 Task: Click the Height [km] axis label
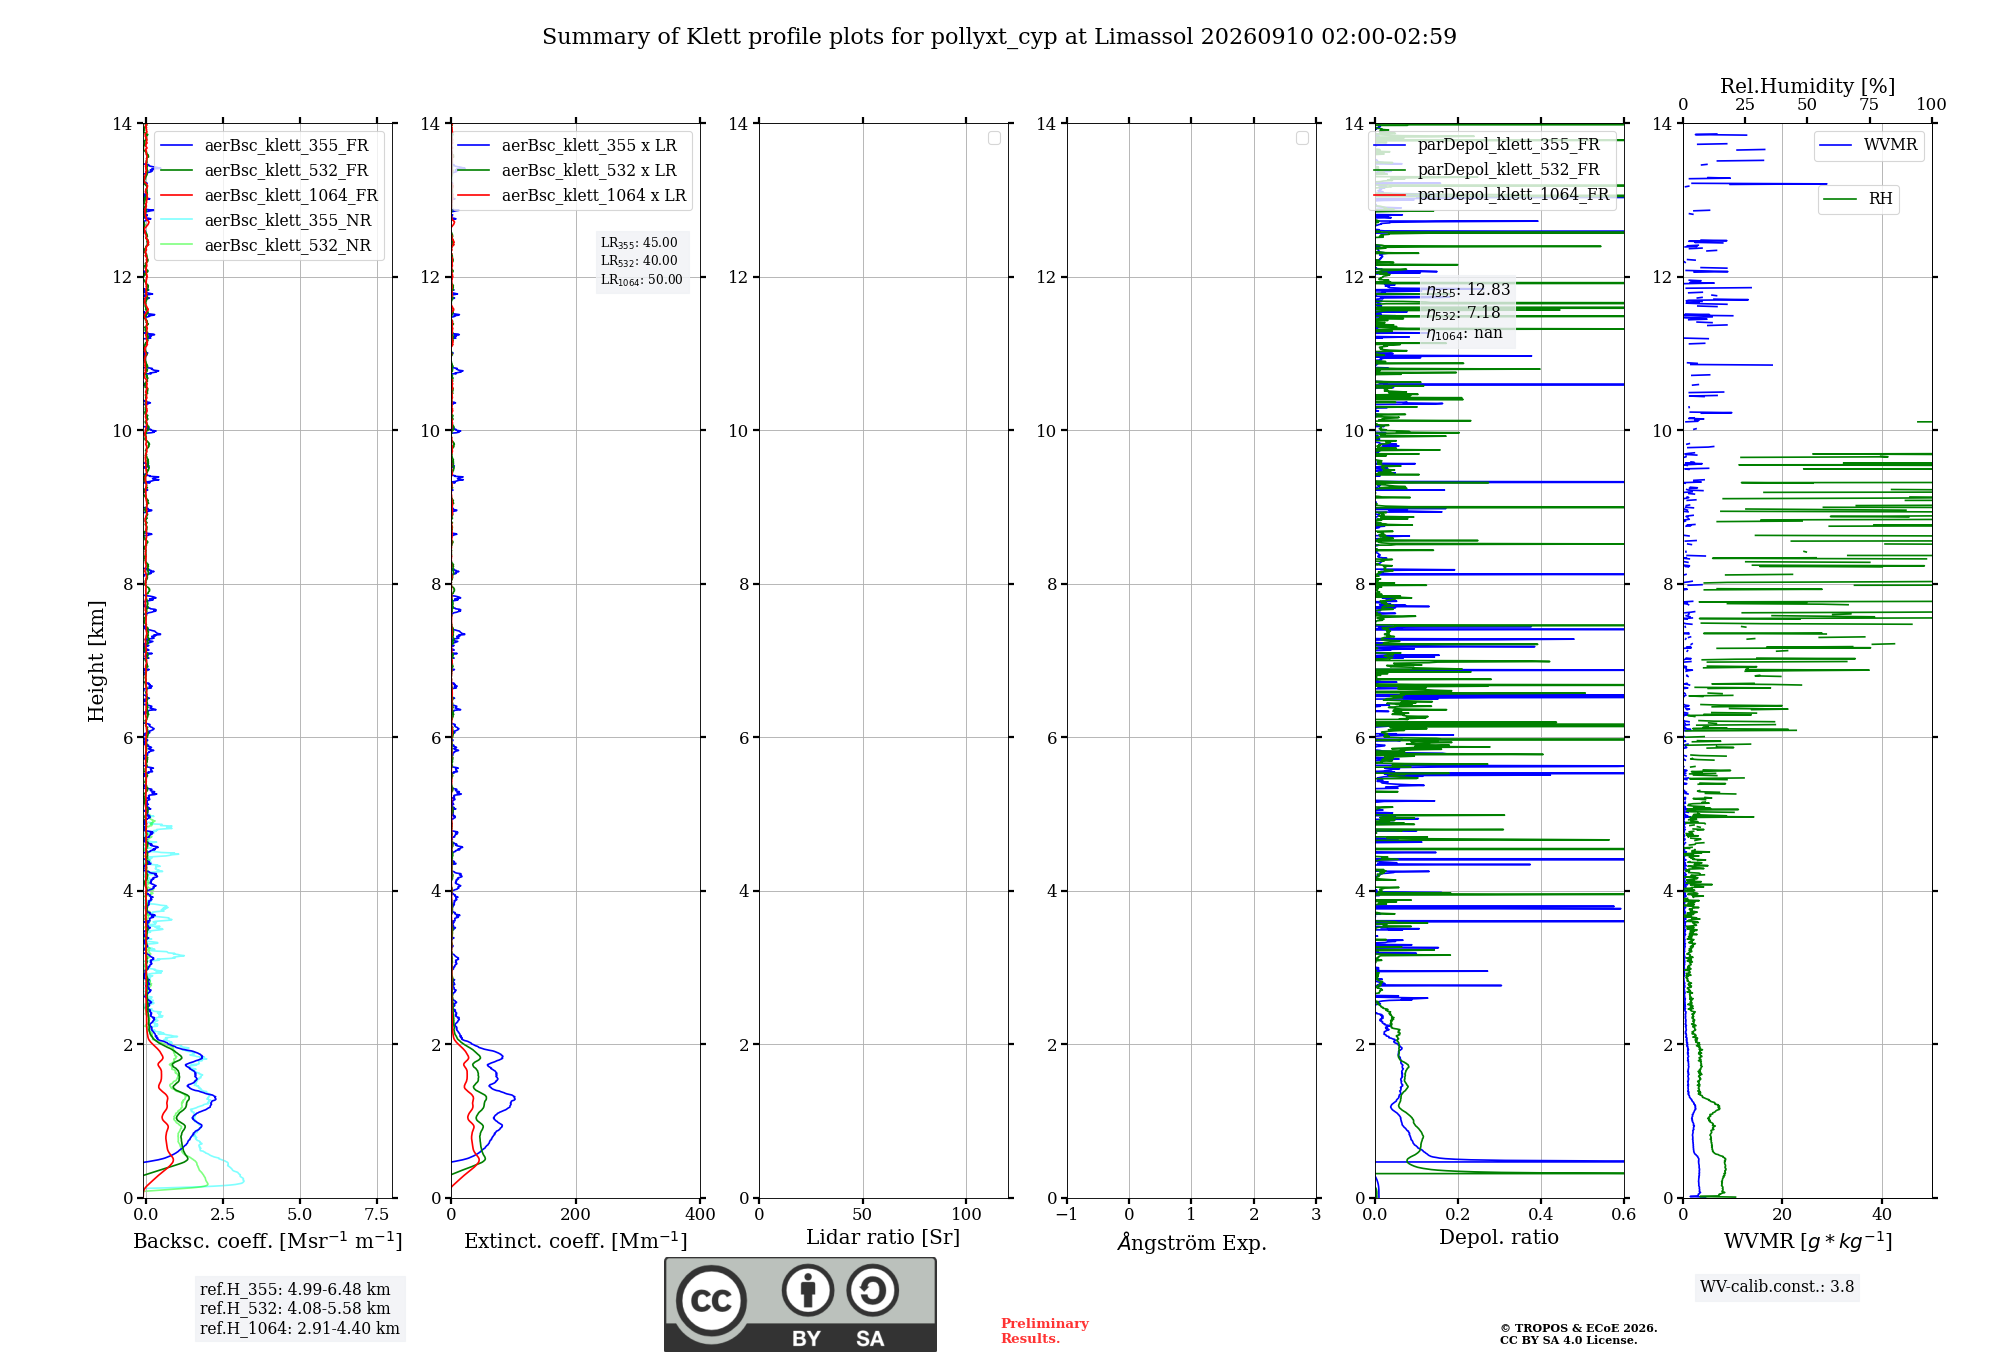click(x=96, y=661)
